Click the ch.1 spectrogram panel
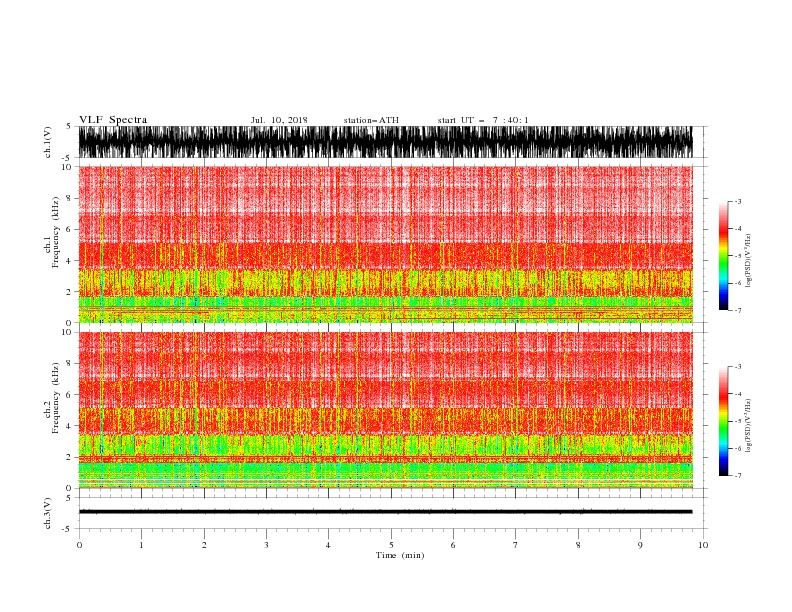Screen dimensions: 792x612 click(385, 244)
